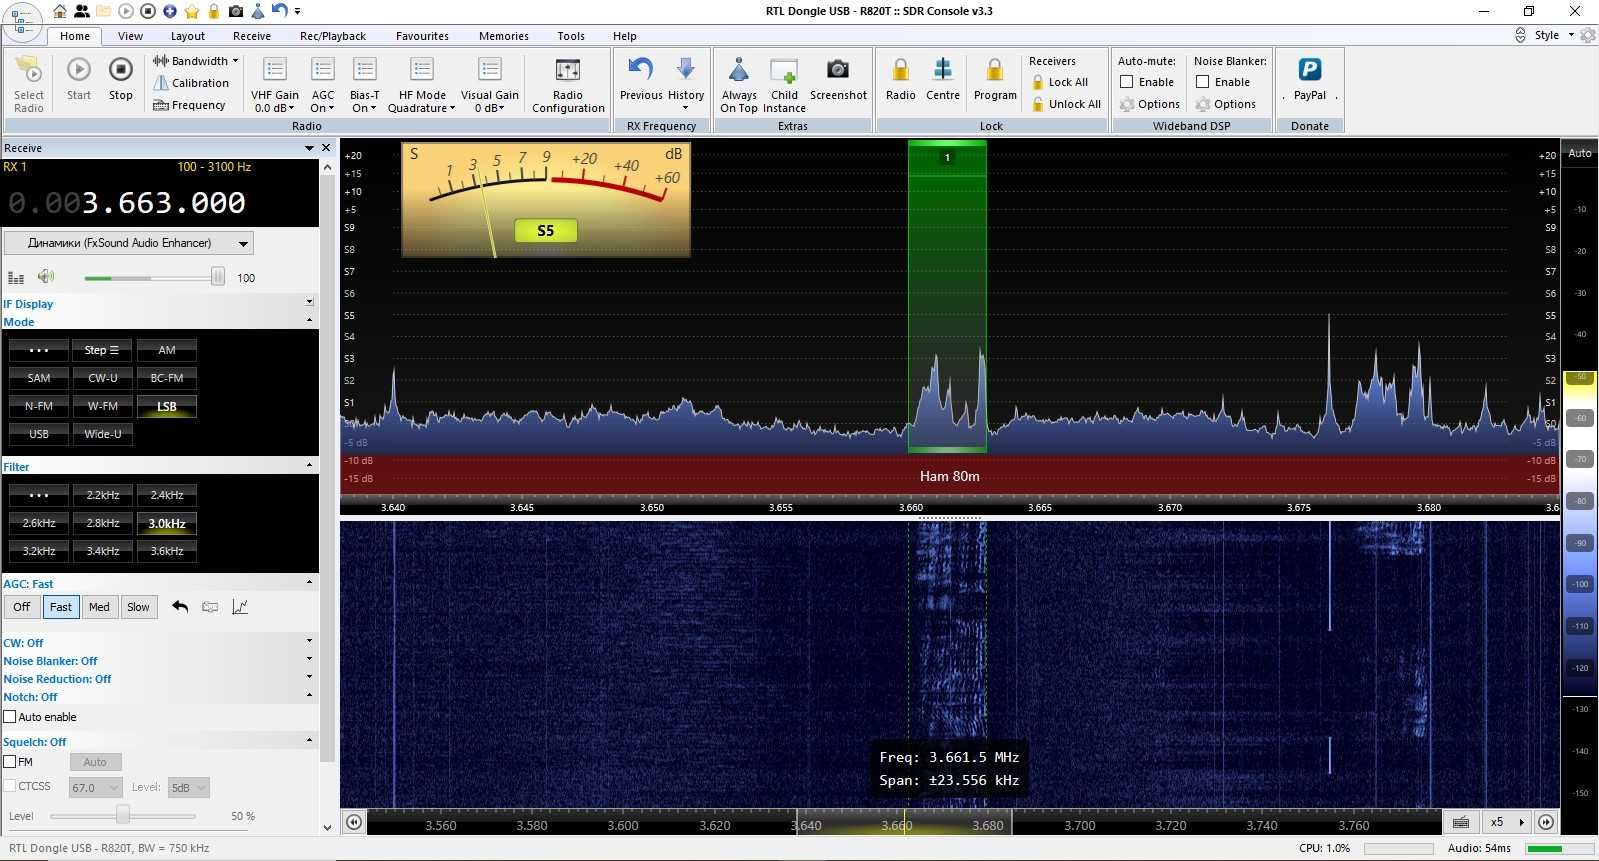This screenshot has width=1599, height=861.
Task: Click the AGC undo arrow icon
Action: click(180, 607)
